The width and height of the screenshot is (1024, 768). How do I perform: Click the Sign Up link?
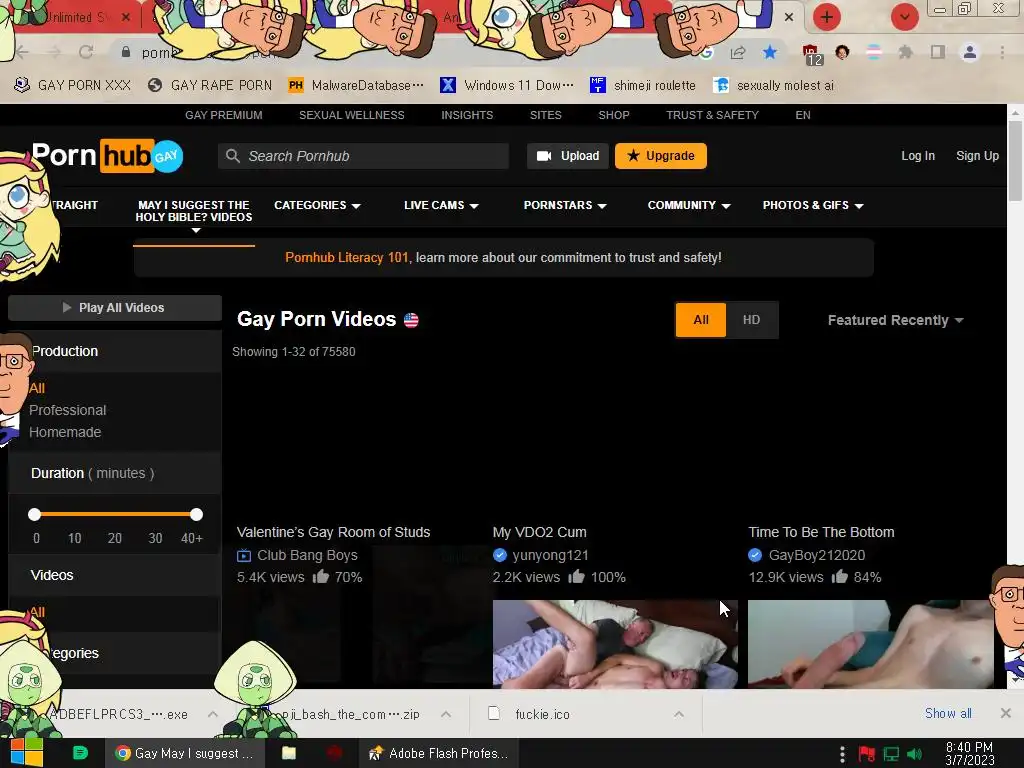pos(977,156)
